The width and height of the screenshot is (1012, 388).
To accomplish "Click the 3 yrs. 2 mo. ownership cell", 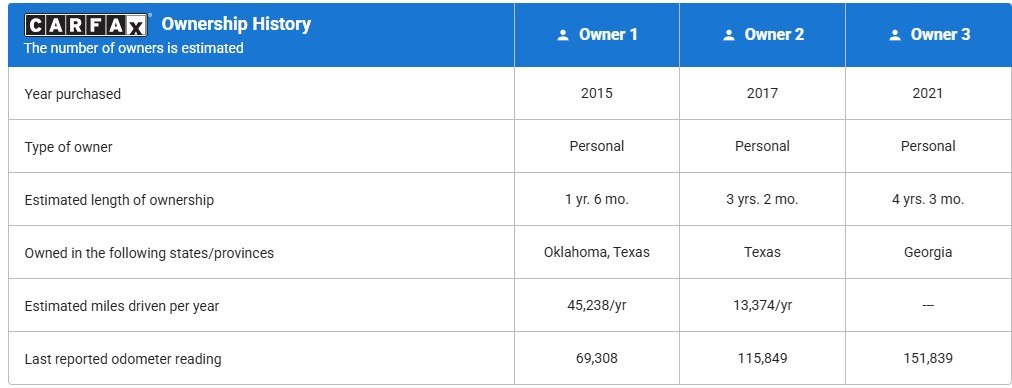I will [762, 199].
